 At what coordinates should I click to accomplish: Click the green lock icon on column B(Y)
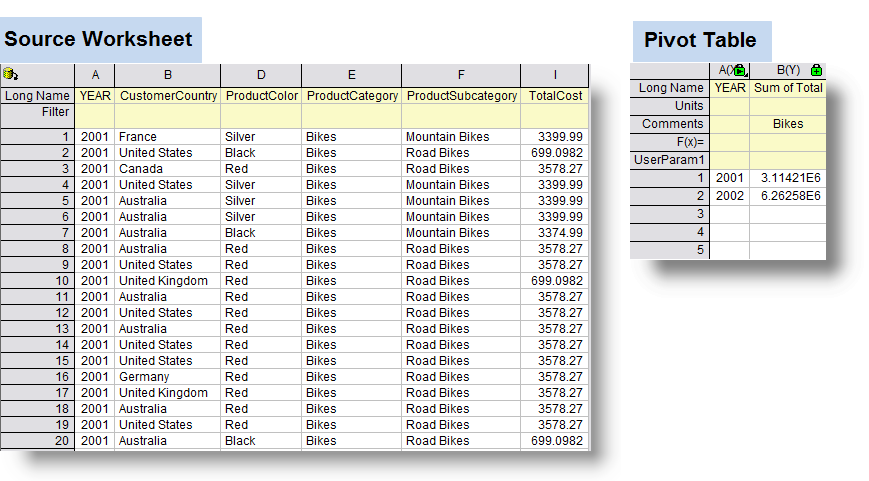[816, 71]
